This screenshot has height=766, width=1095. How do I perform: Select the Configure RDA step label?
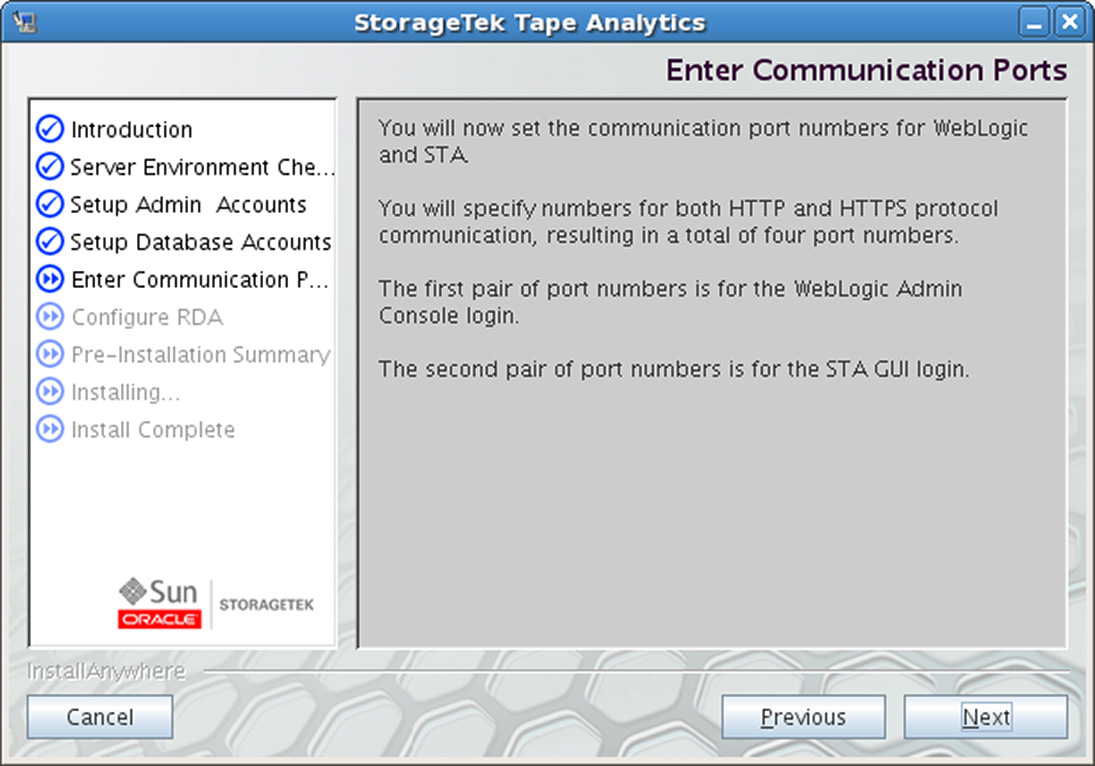pos(147,318)
